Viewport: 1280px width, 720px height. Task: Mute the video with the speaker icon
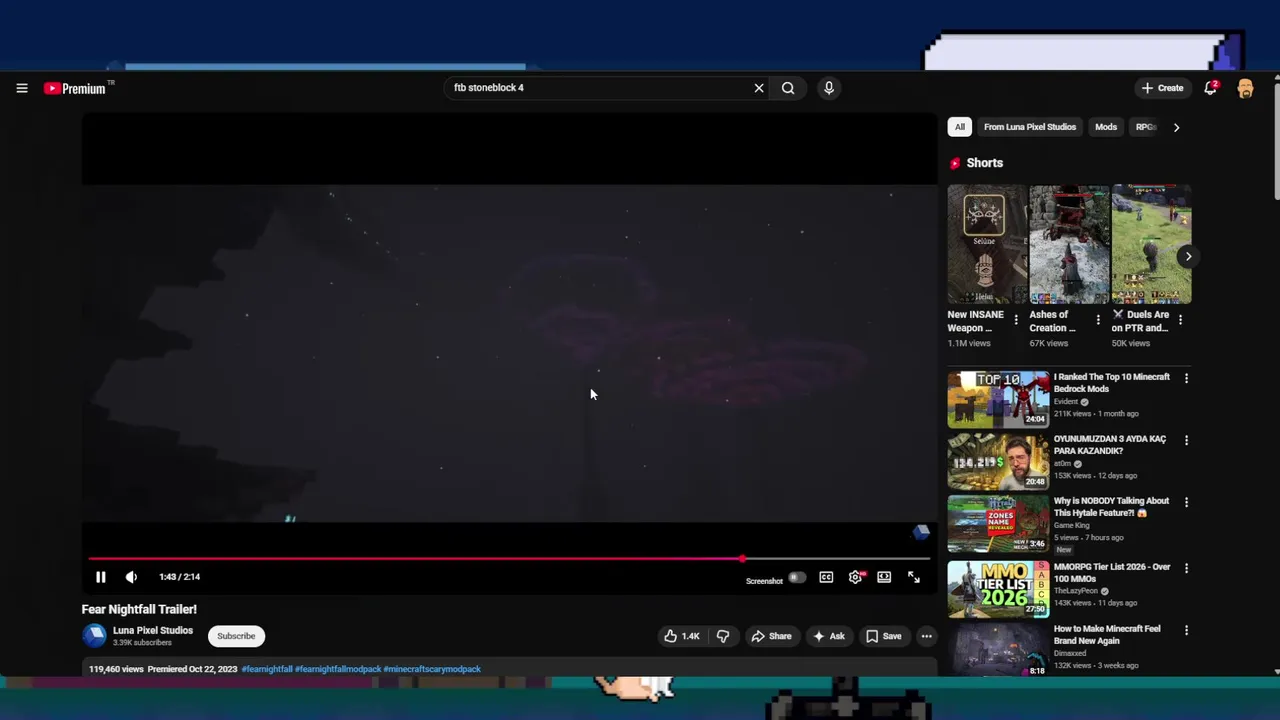tap(131, 577)
